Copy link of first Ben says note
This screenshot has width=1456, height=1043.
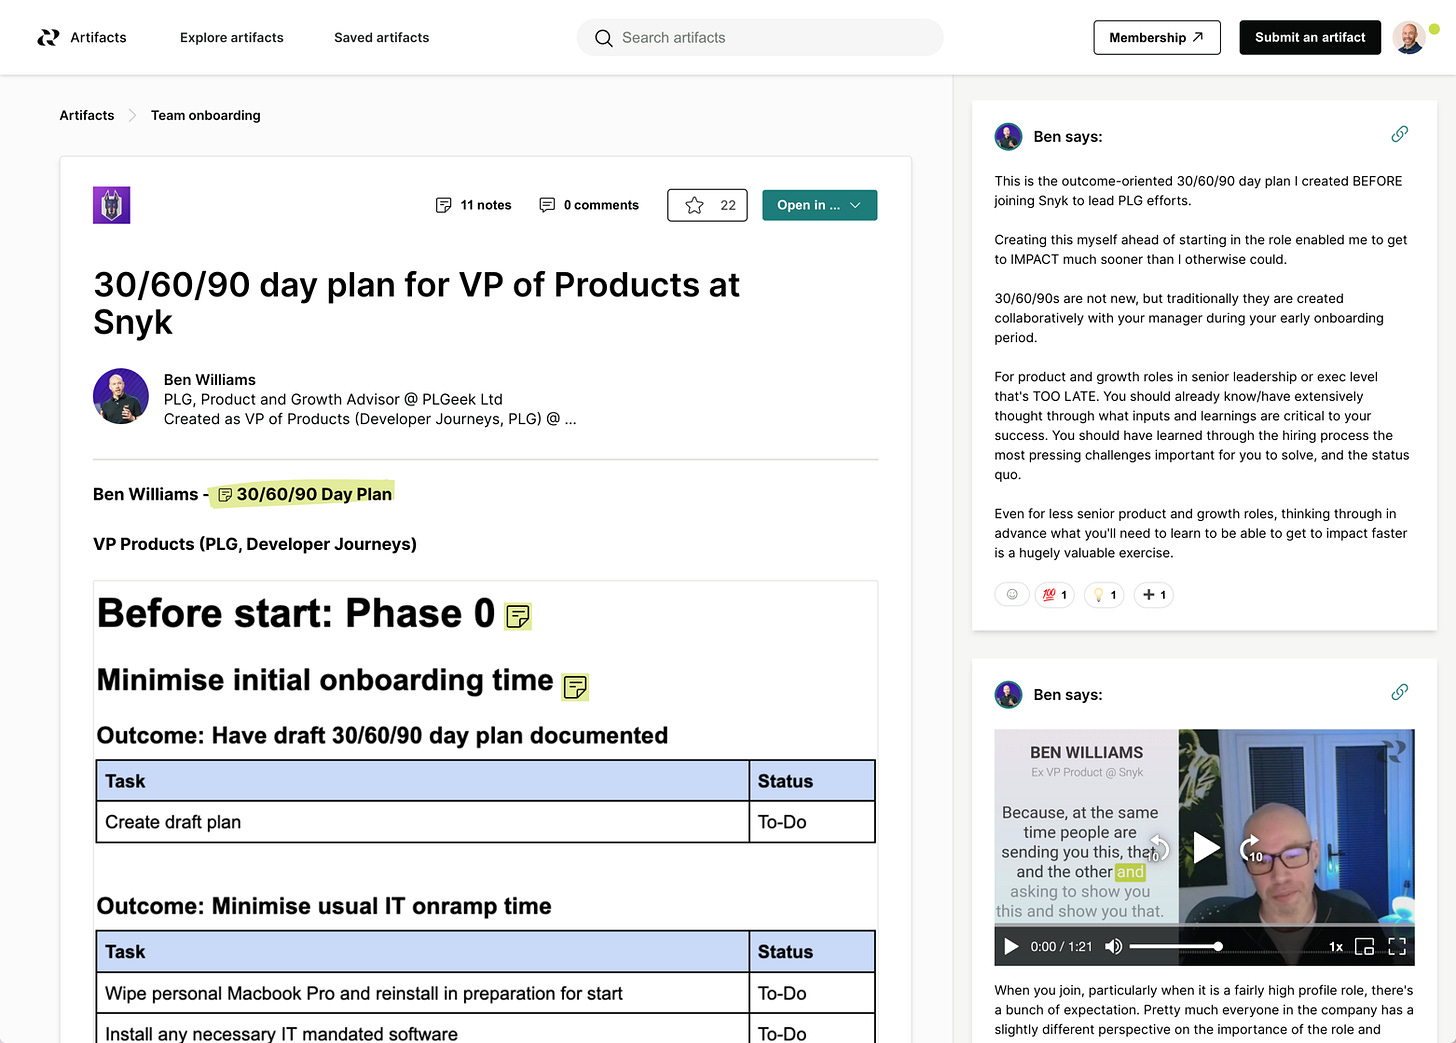1399,134
